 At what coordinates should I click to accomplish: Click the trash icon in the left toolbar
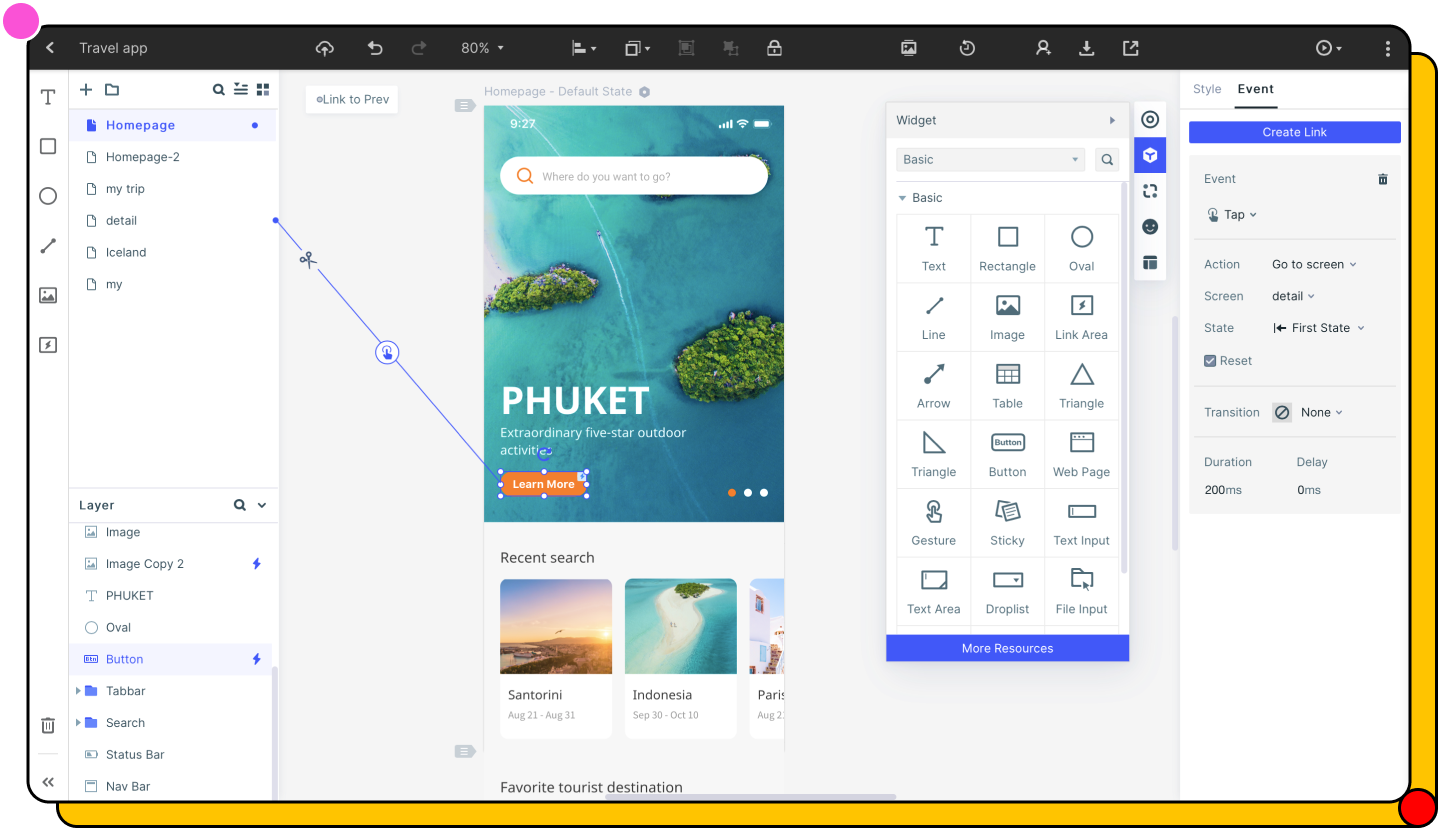coord(47,725)
